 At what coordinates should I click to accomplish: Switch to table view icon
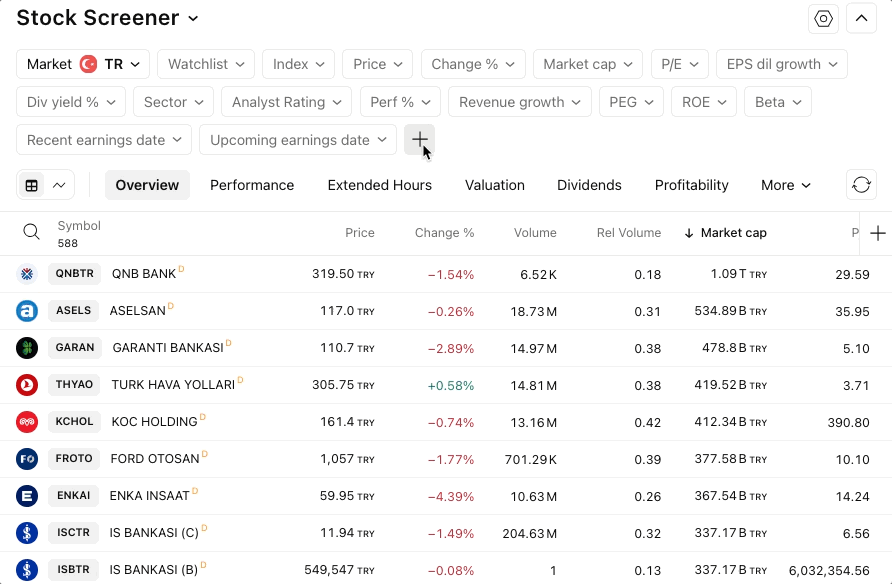(32, 185)
